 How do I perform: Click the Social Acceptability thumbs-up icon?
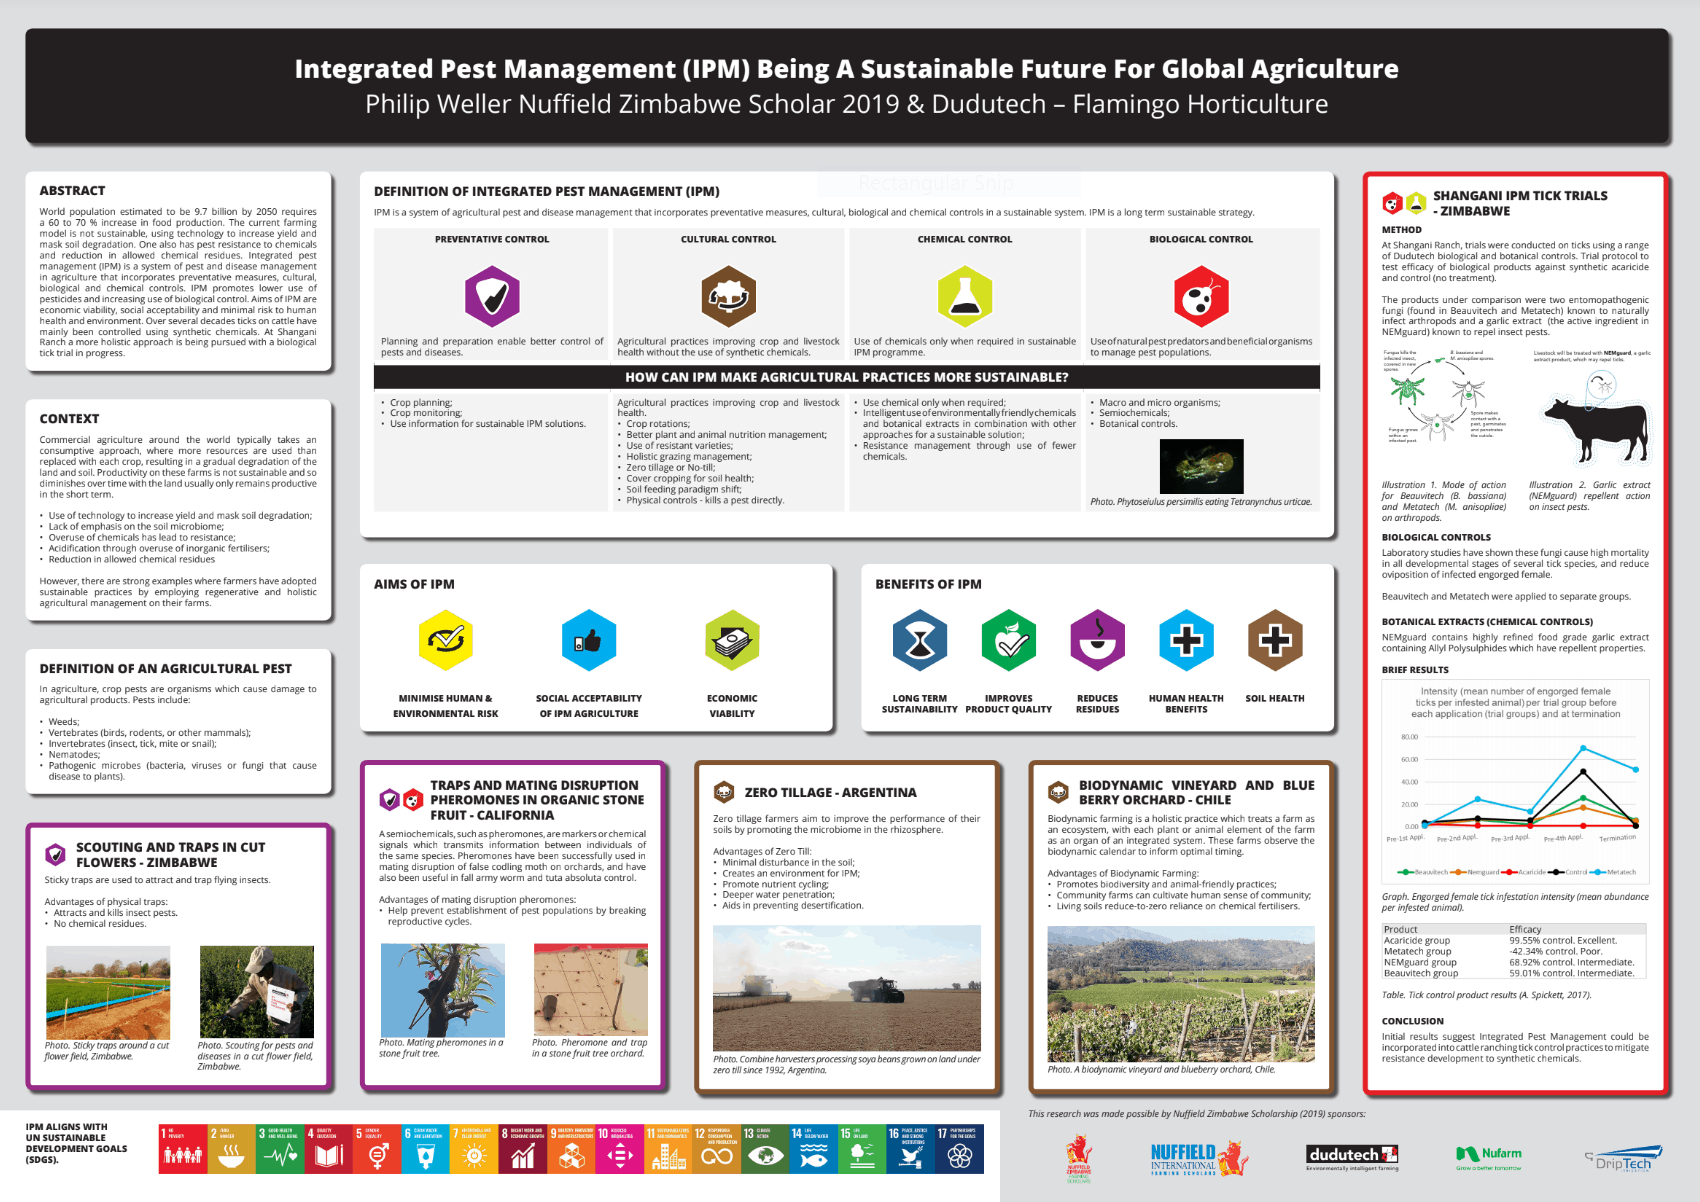tap(588, 640)
